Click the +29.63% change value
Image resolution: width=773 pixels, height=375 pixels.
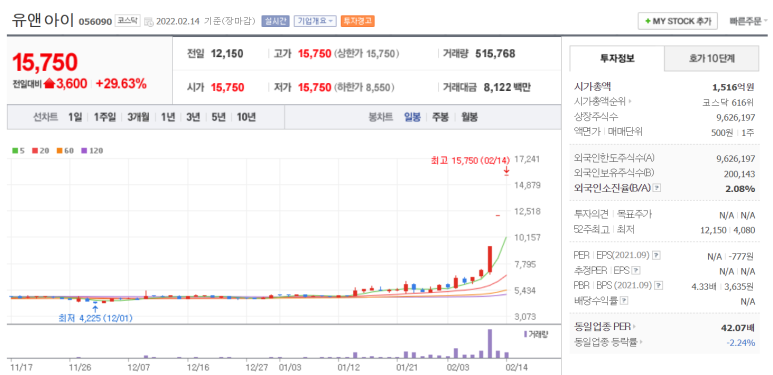coord(121,84)
